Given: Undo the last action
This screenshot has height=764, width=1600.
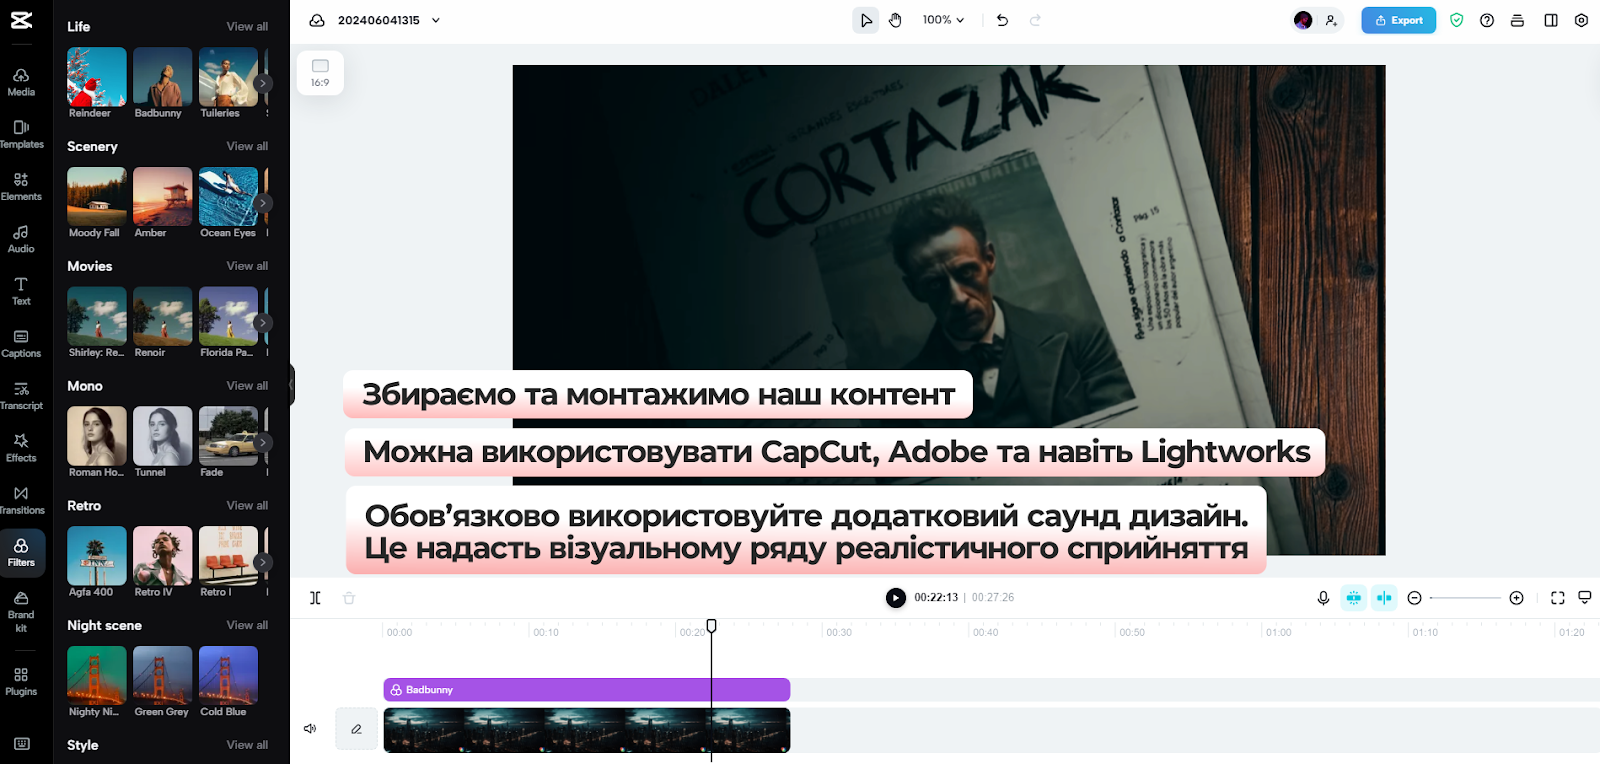Looking at the screenshot, I should tap(1002, 20).
